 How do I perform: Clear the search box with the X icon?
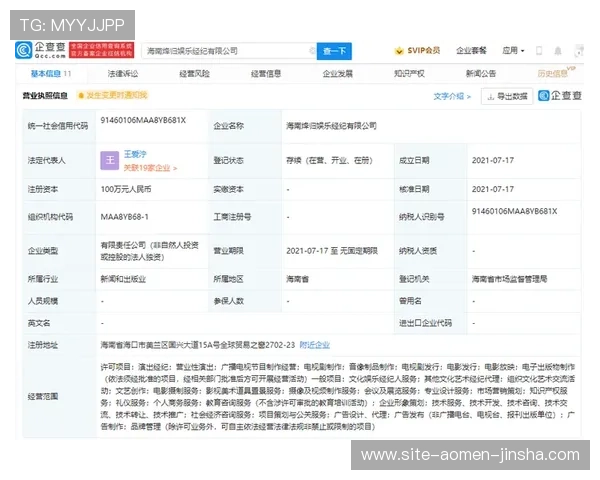312,51
